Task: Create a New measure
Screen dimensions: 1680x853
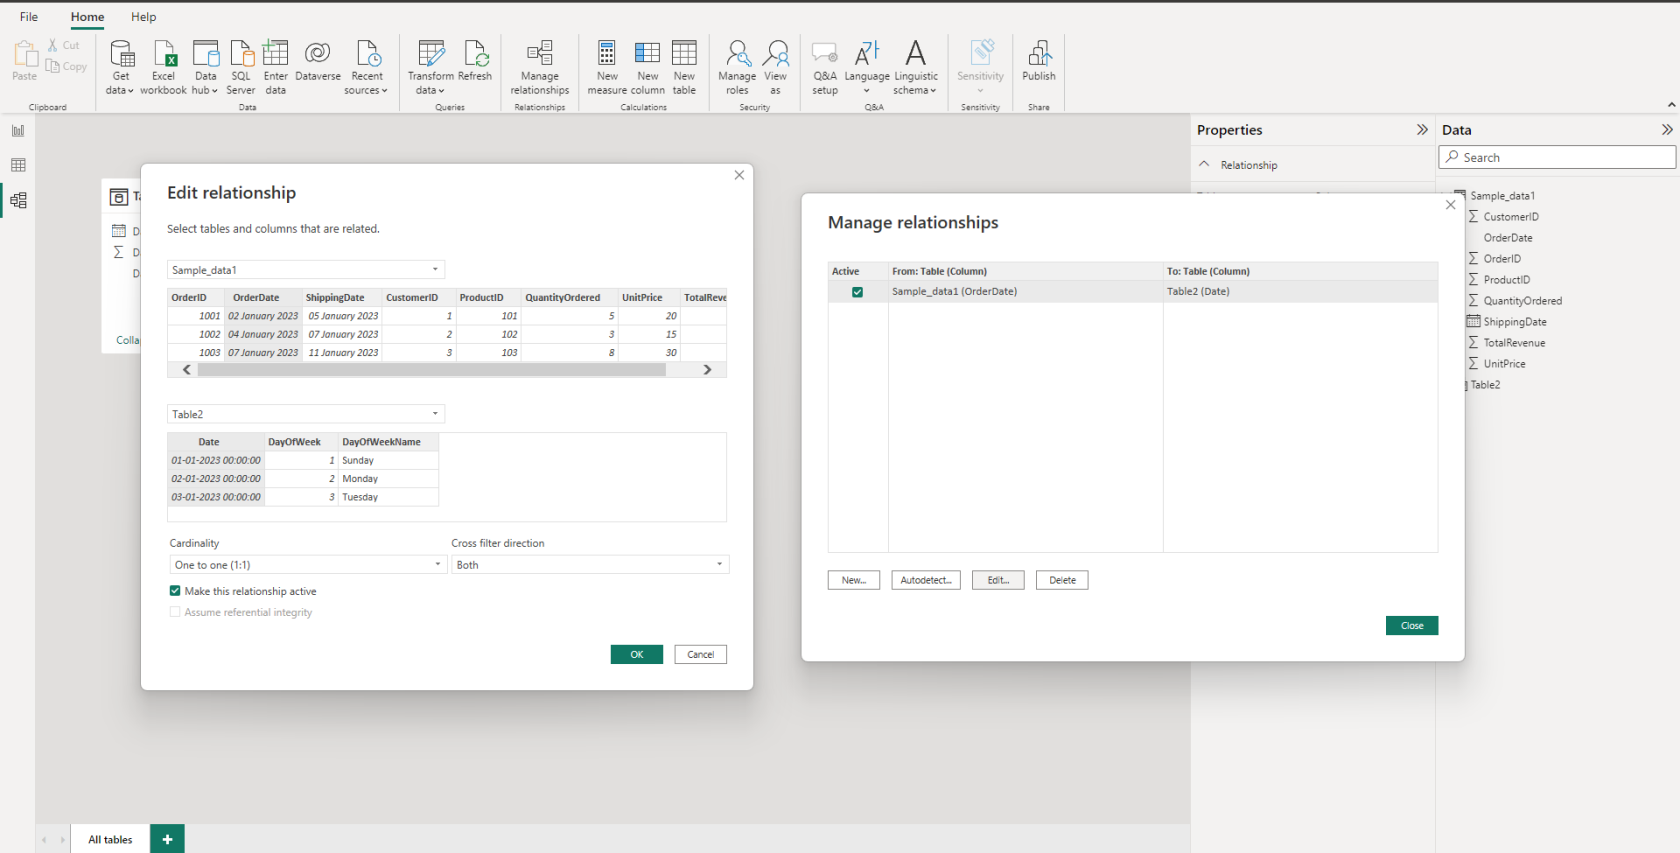Action: coord(607,67)
